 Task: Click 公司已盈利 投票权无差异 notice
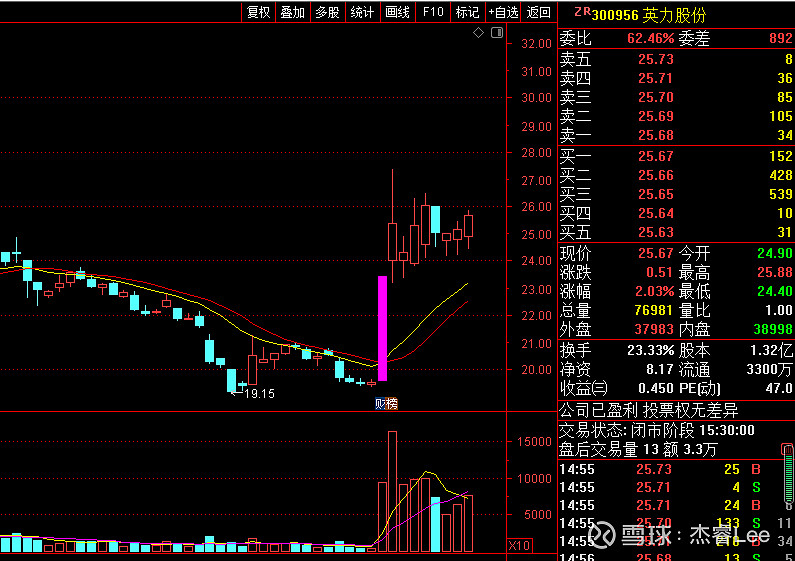point(648,410)
